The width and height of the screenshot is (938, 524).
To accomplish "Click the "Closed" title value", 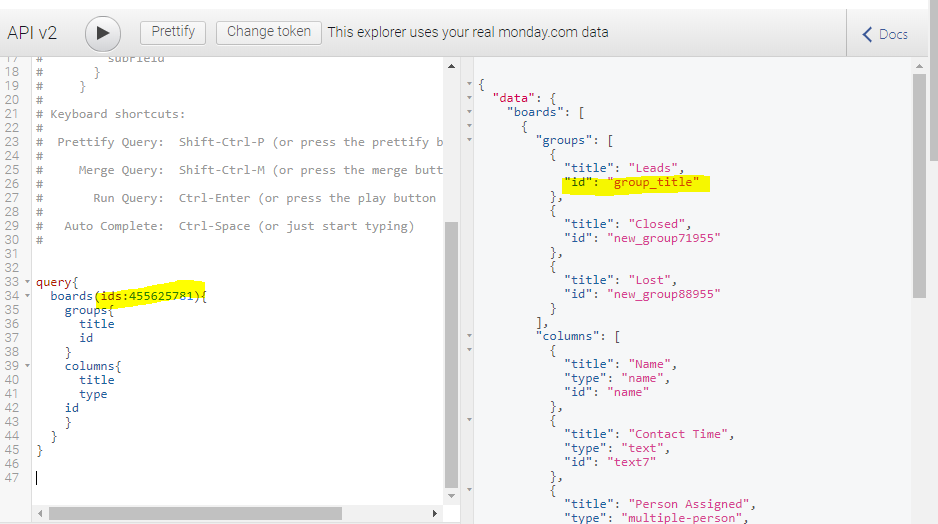I will (656, 224).
